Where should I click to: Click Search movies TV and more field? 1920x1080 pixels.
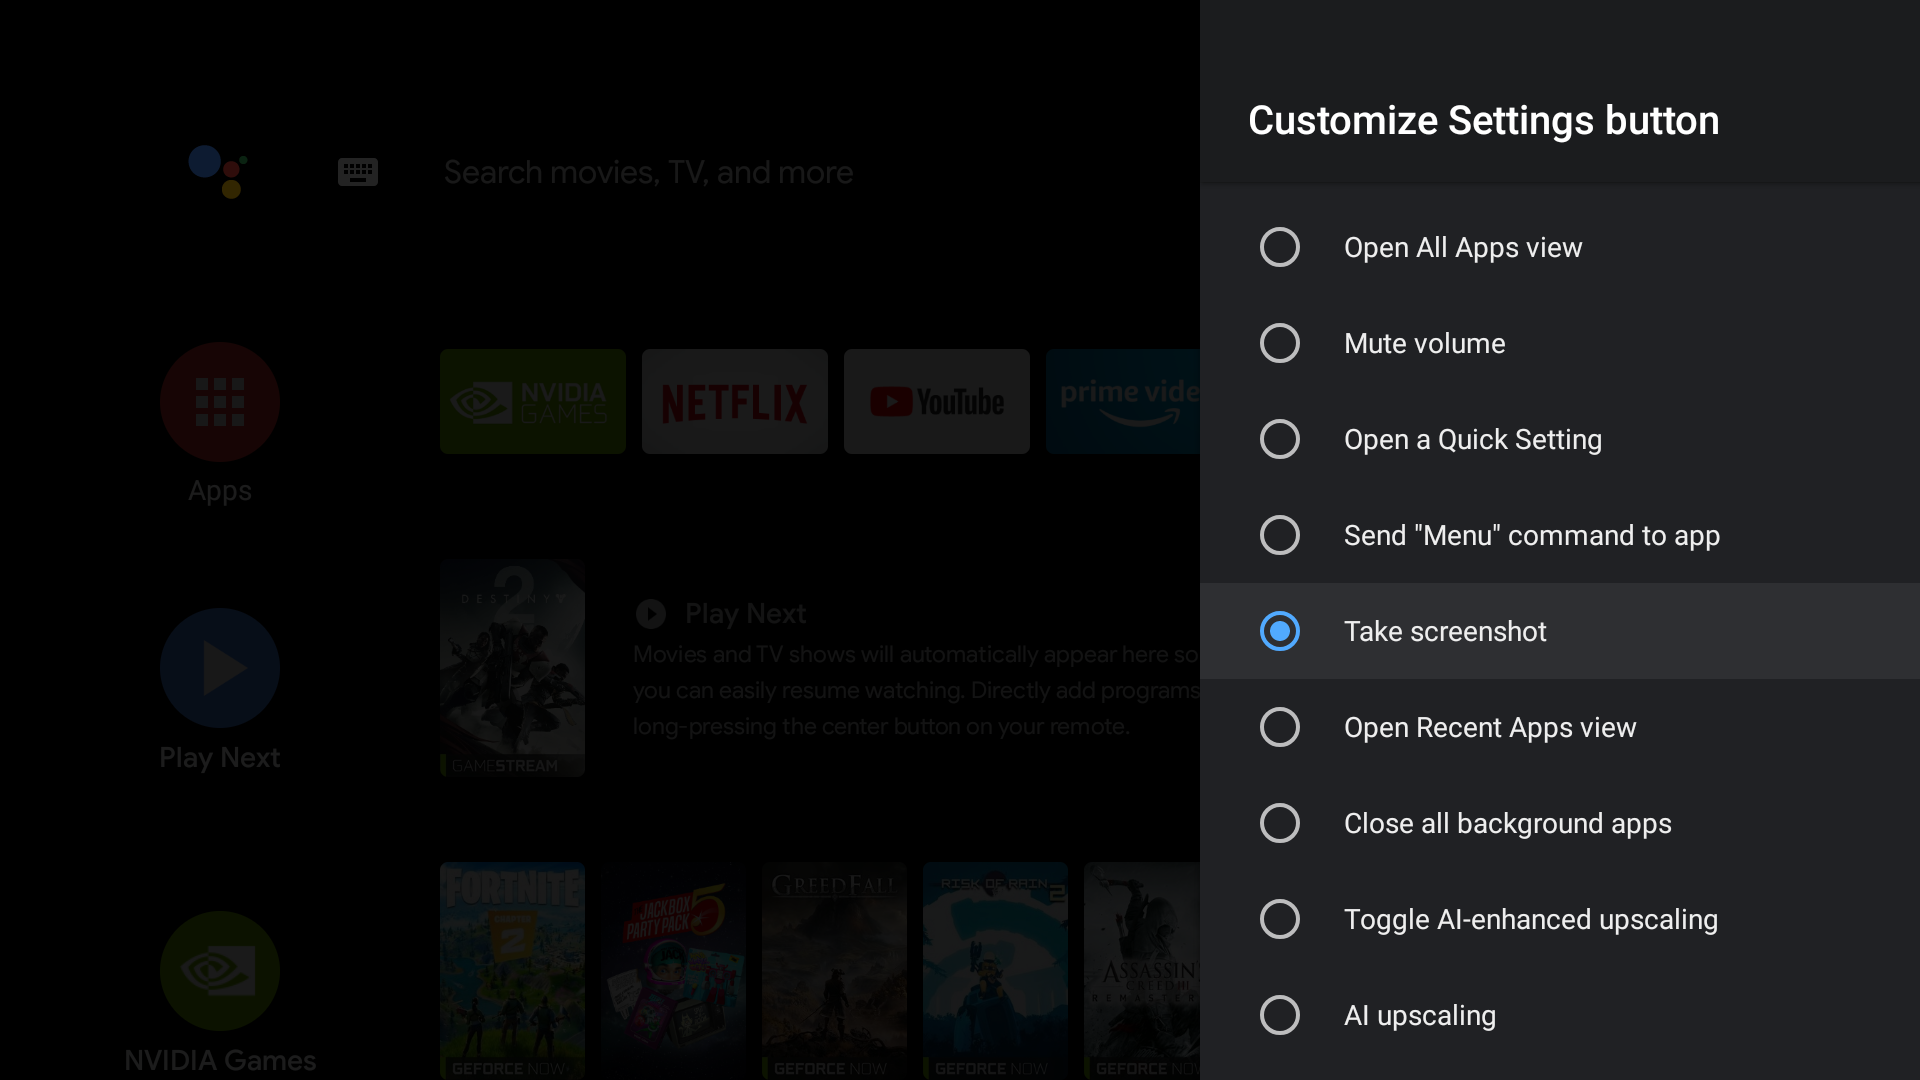649,170
